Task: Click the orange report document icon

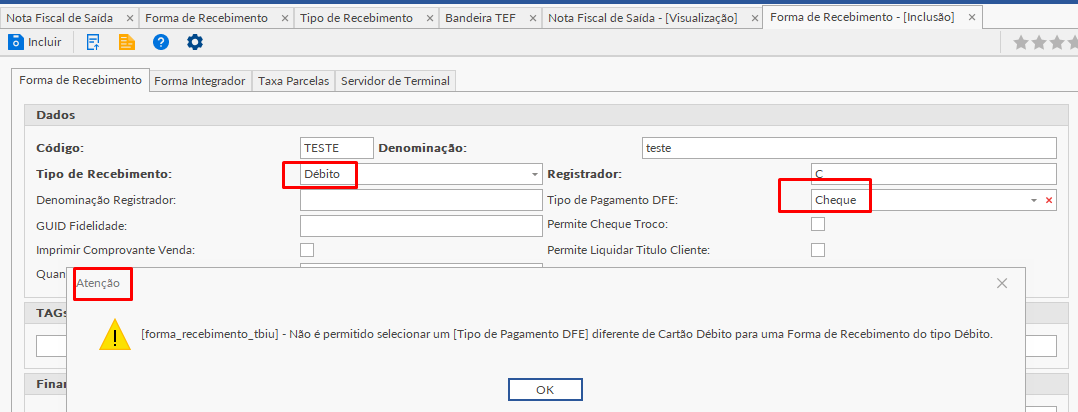Action: coord(126,43)
